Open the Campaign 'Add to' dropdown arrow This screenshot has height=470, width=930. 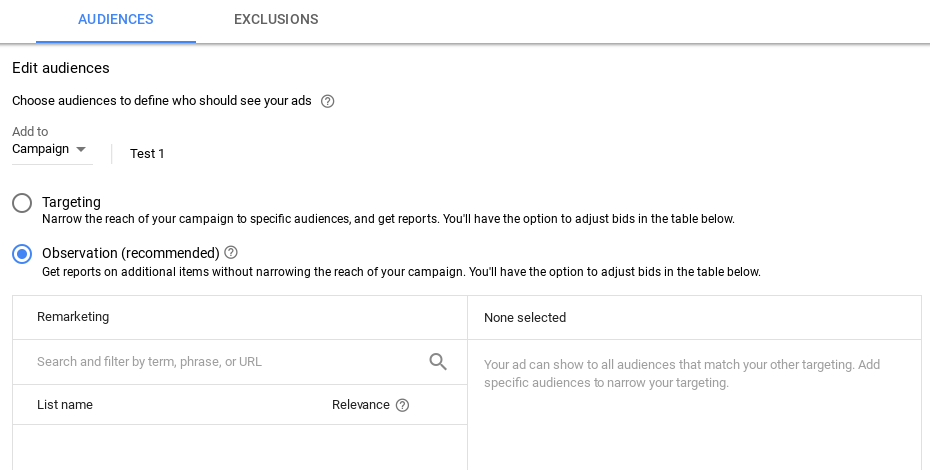(x=81, y=150)
